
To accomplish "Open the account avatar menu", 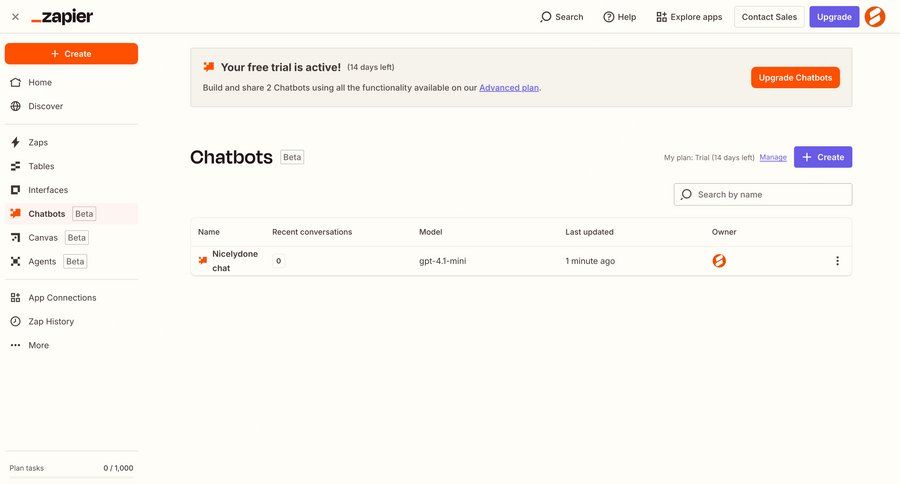I will (x=875, y=17).
